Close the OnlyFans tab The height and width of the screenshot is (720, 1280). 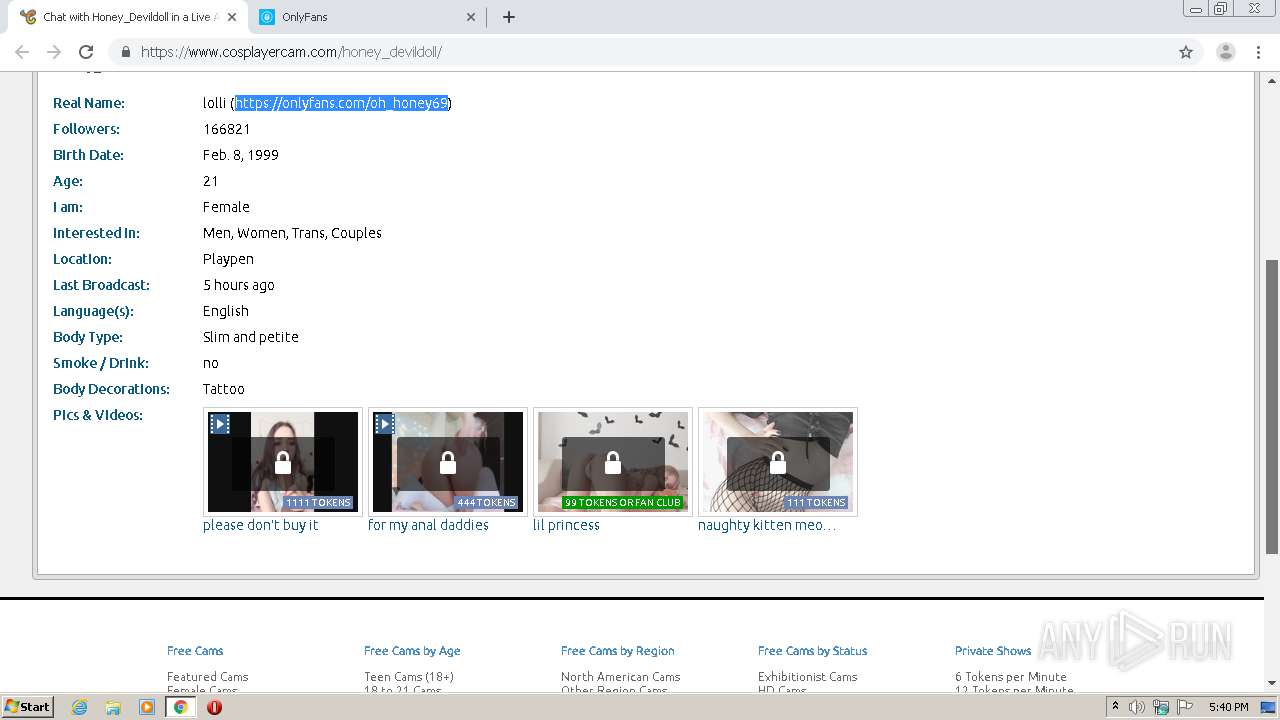[471, 17]
